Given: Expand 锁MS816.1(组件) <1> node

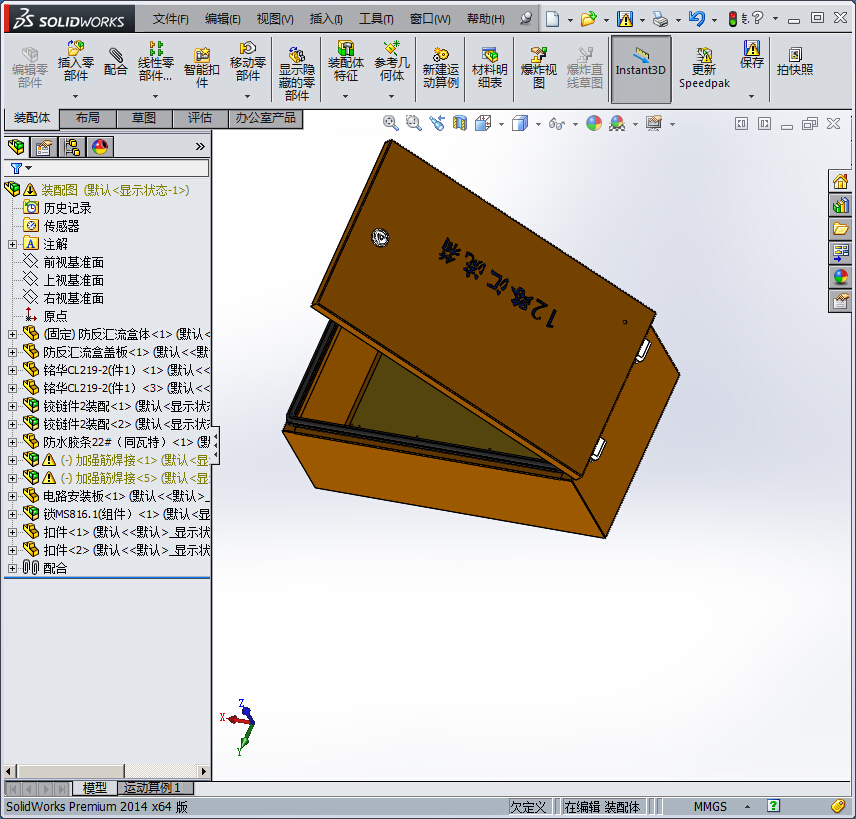Looking at the screenshot, I should 12,514.
